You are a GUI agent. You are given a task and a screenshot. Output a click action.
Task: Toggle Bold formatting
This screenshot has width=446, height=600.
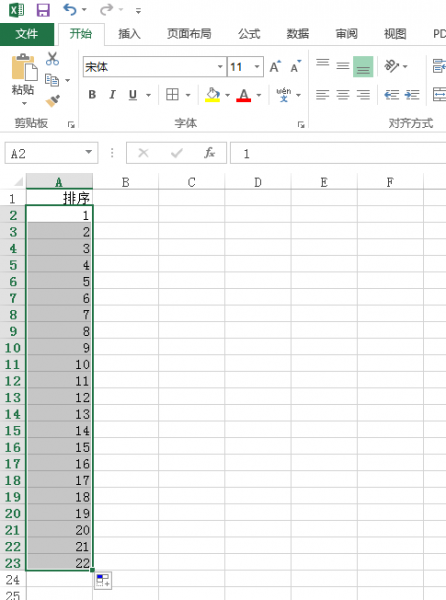pyautogui.click(x=92, y=95)
